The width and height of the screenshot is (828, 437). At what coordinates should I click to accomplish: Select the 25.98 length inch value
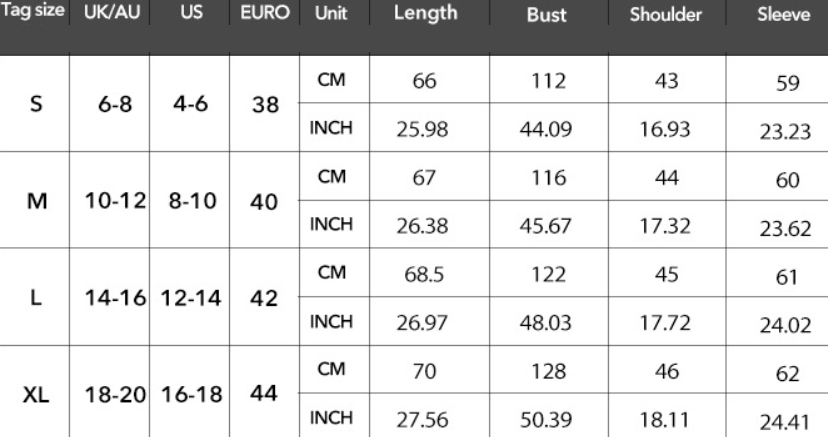point(425,128)
